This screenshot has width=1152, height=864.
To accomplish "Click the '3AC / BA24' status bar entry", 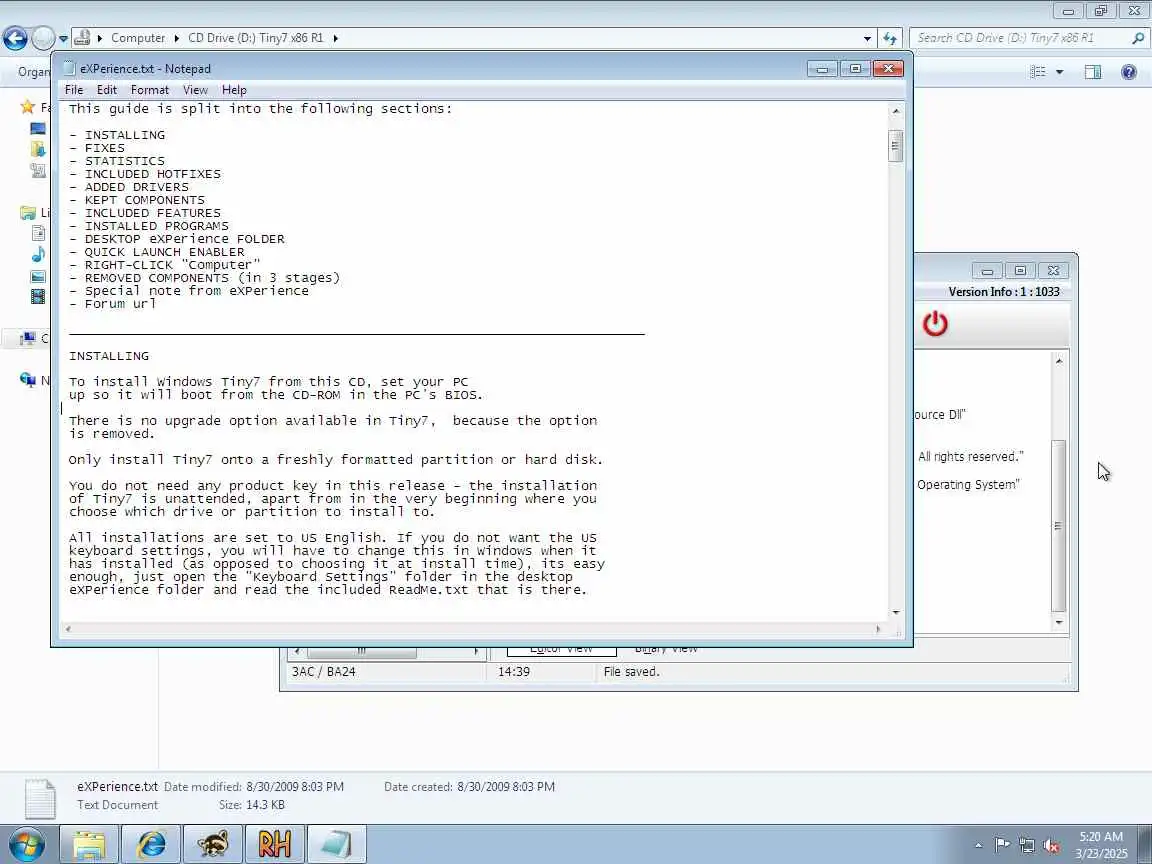I will (323, 672).
